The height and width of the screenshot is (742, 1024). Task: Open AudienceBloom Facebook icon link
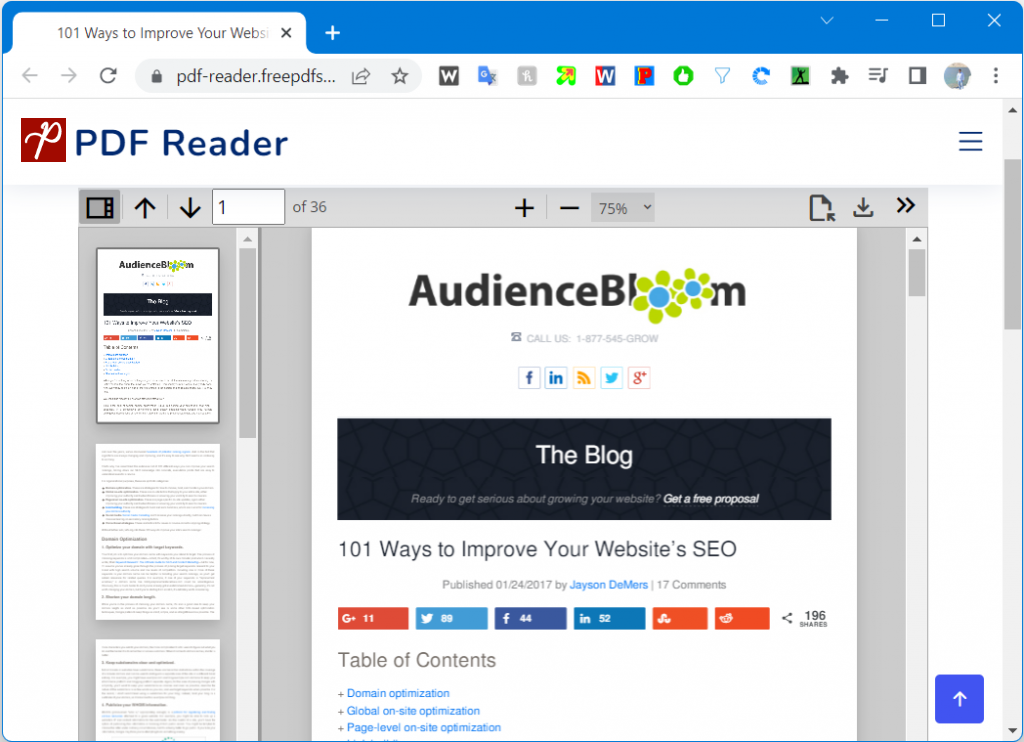(x=529, y=378)
